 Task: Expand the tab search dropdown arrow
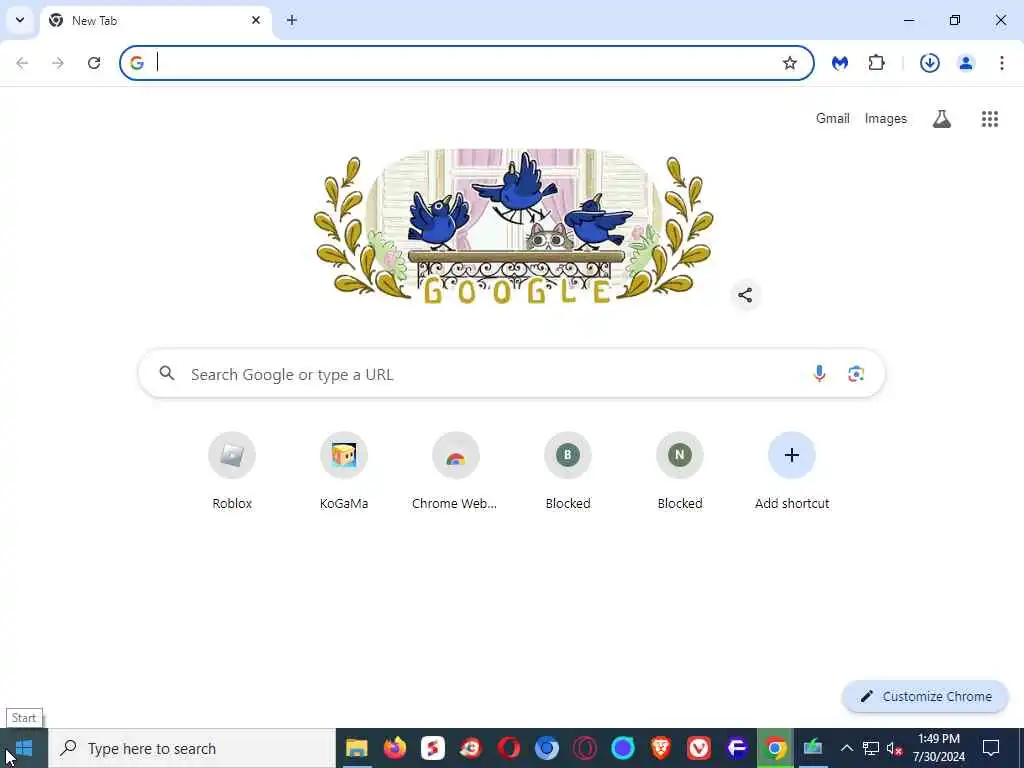tap(20, 20)
